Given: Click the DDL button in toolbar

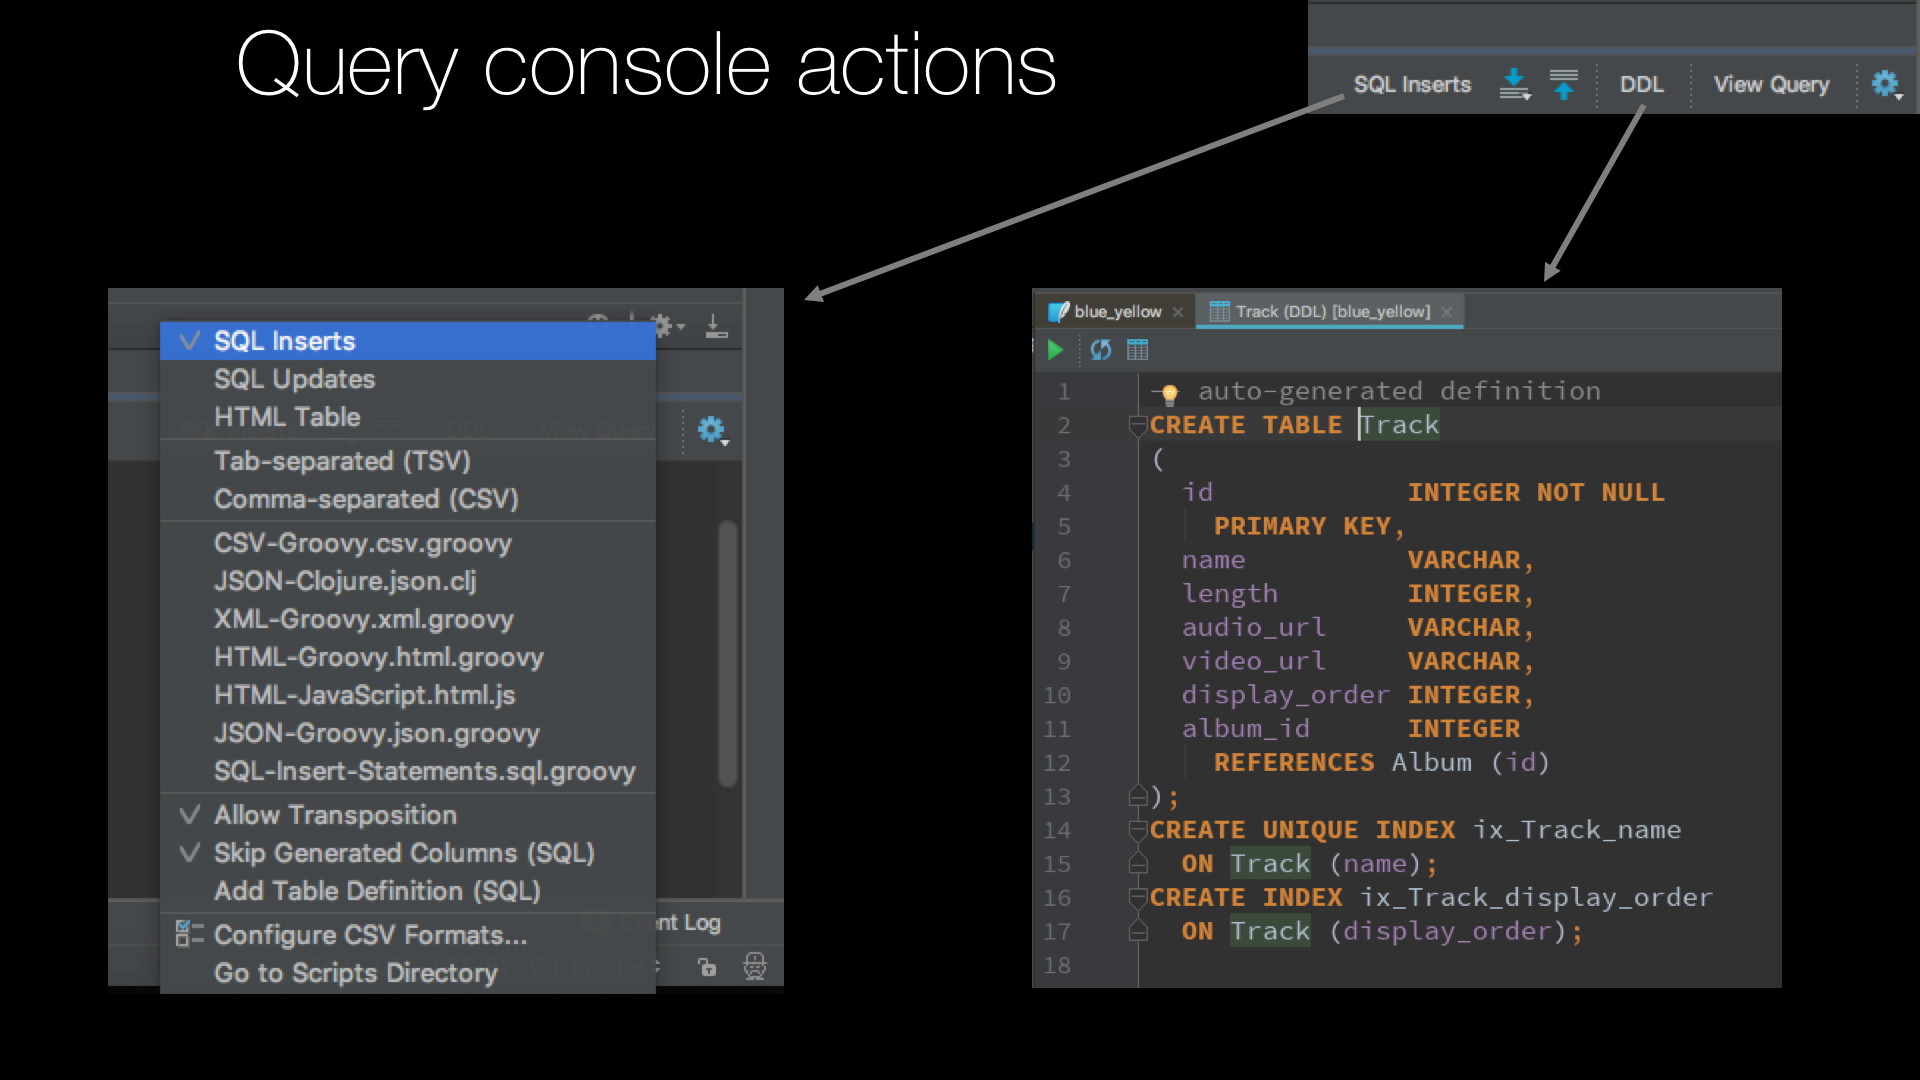Looking at the screenshot, I should [x=1641, y=85].
